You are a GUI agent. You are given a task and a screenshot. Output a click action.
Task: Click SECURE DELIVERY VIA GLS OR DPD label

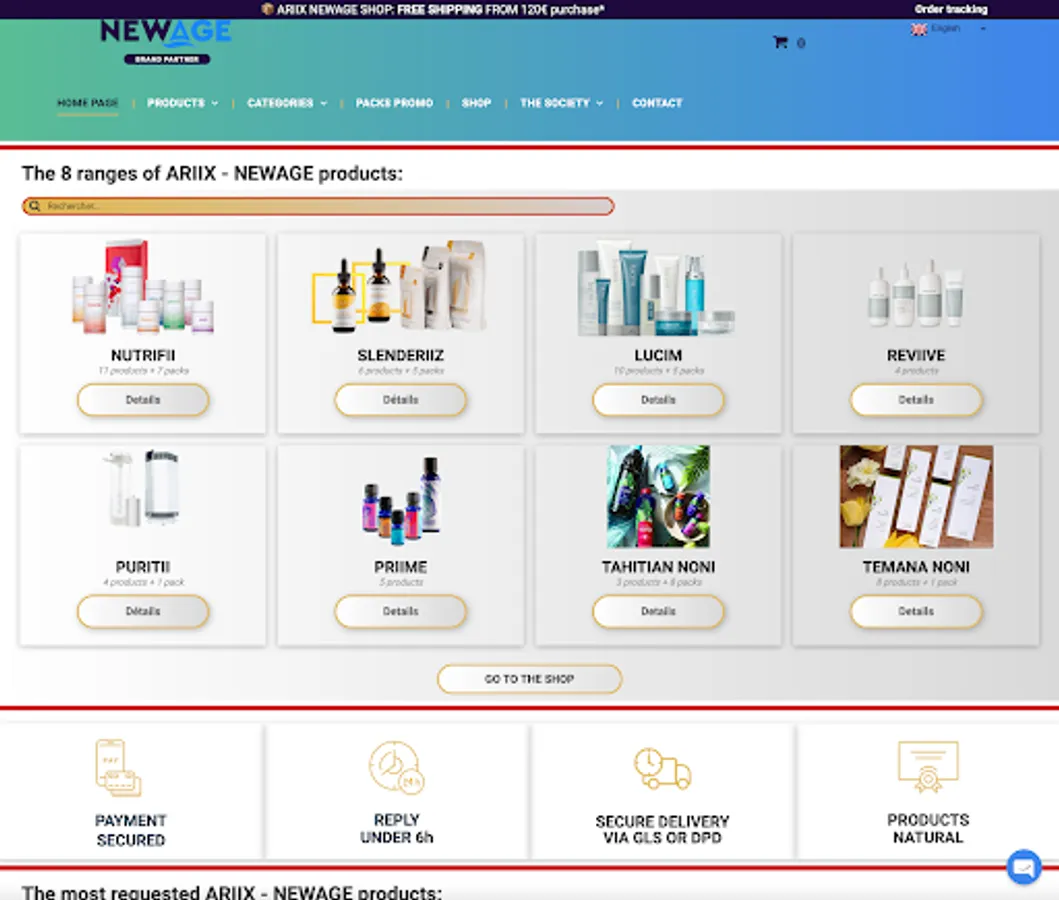[x=662, y=829]
